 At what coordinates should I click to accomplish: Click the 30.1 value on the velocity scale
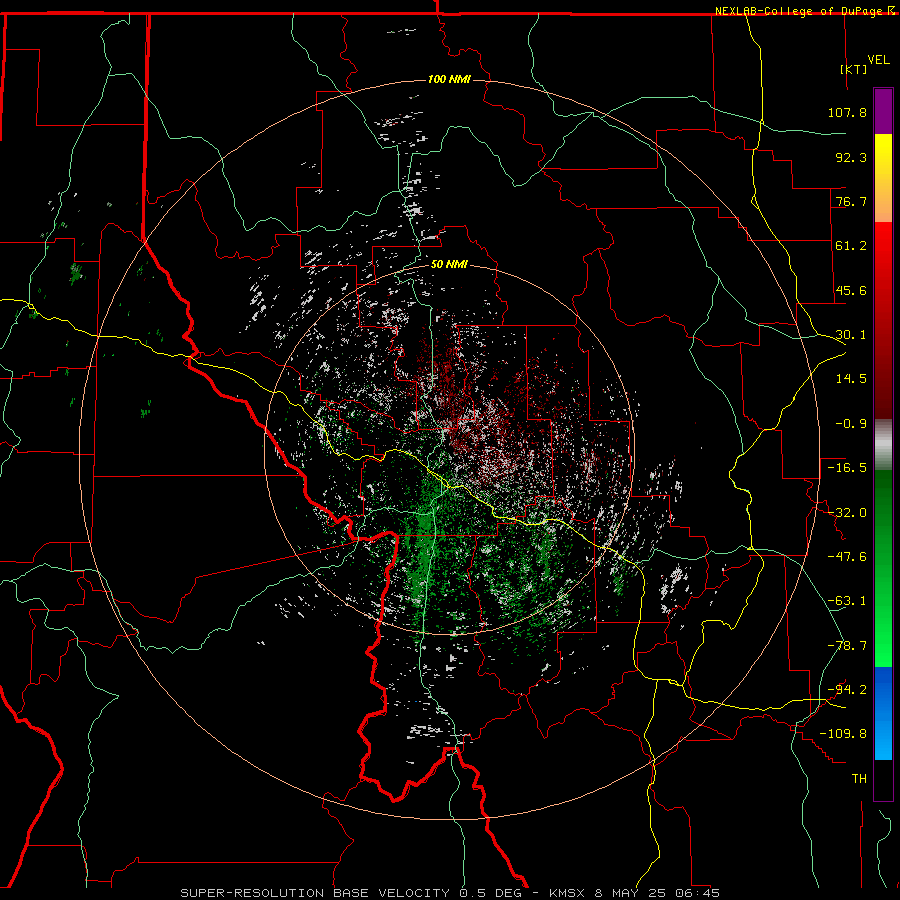pyautogui.click(x=851, y=335)
